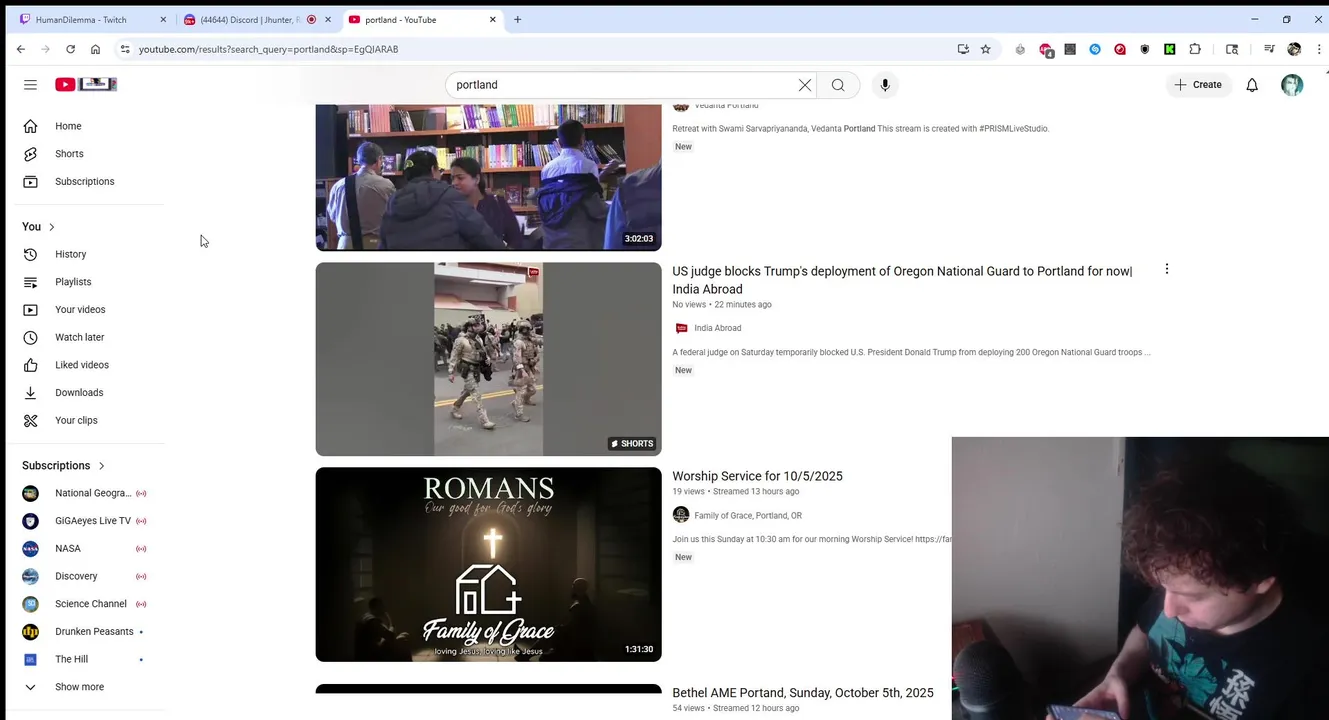Click Family of Grace, Portland, OR channel name
The image size is (1329, 720).
tap(748, 515)
